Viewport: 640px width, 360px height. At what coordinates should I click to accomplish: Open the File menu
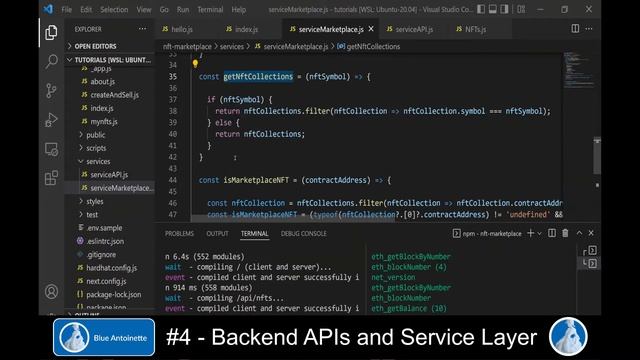67,9
